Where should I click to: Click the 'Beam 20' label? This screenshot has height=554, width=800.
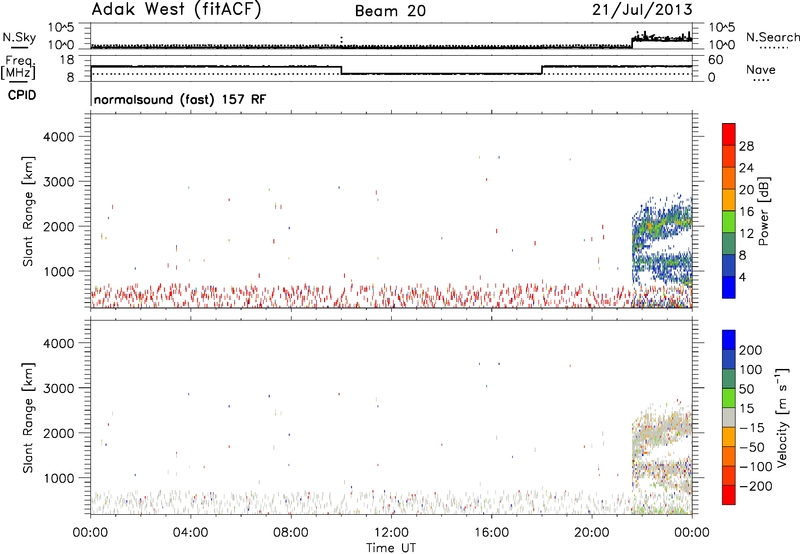[x=390, y=11]
